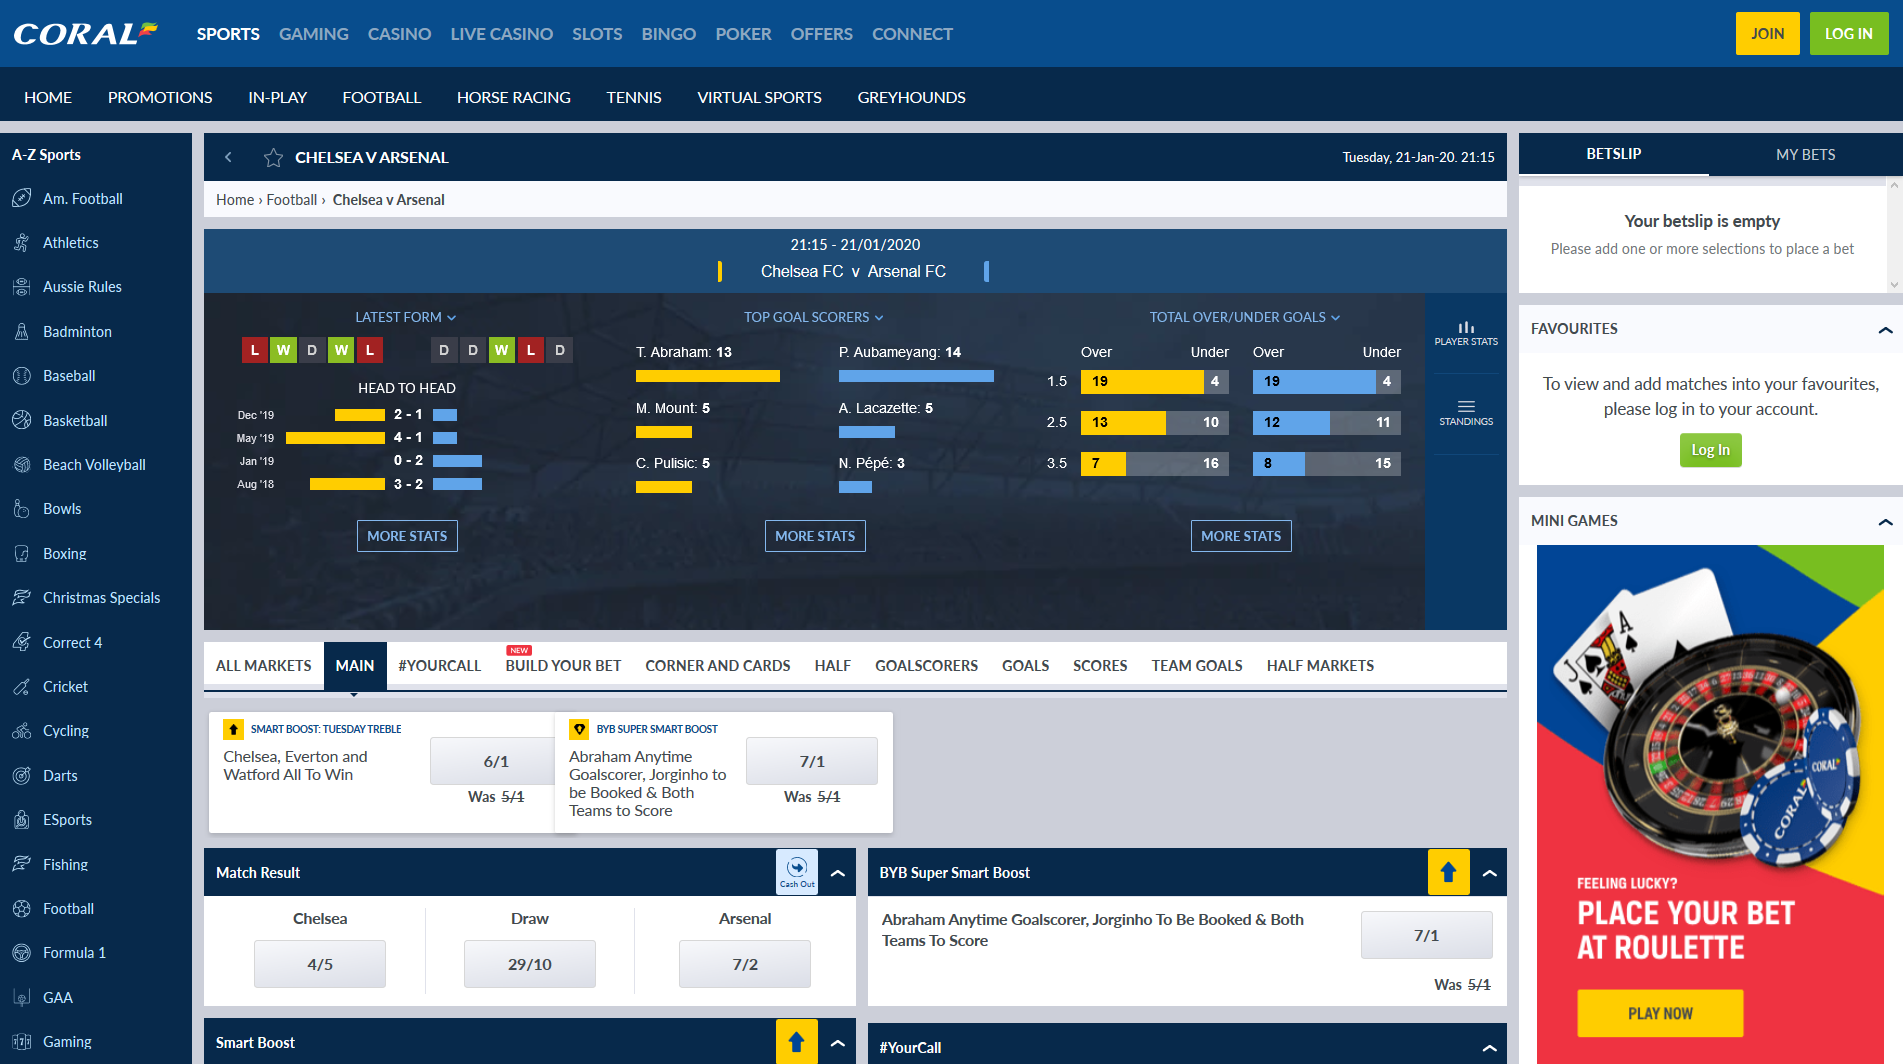This screenshot has width=1903, height=1064.
Task: Click More Stats under Over/Under Goals
Action: [1241, 536]
